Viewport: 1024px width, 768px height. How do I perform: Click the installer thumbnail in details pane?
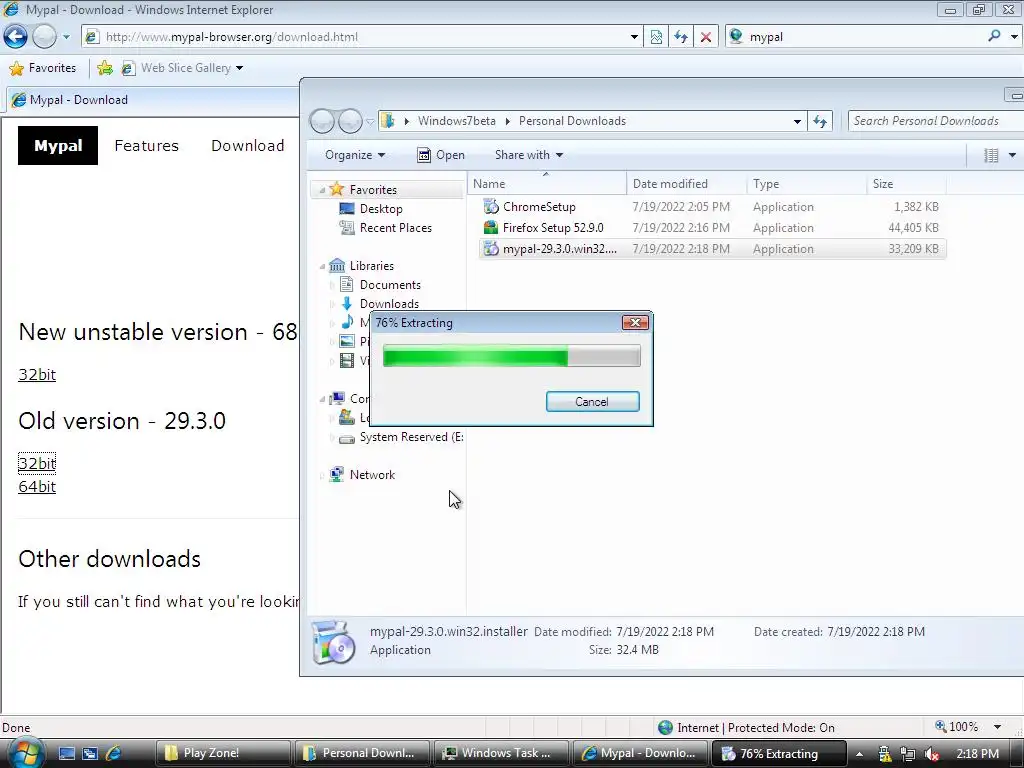tap(333, 641)
